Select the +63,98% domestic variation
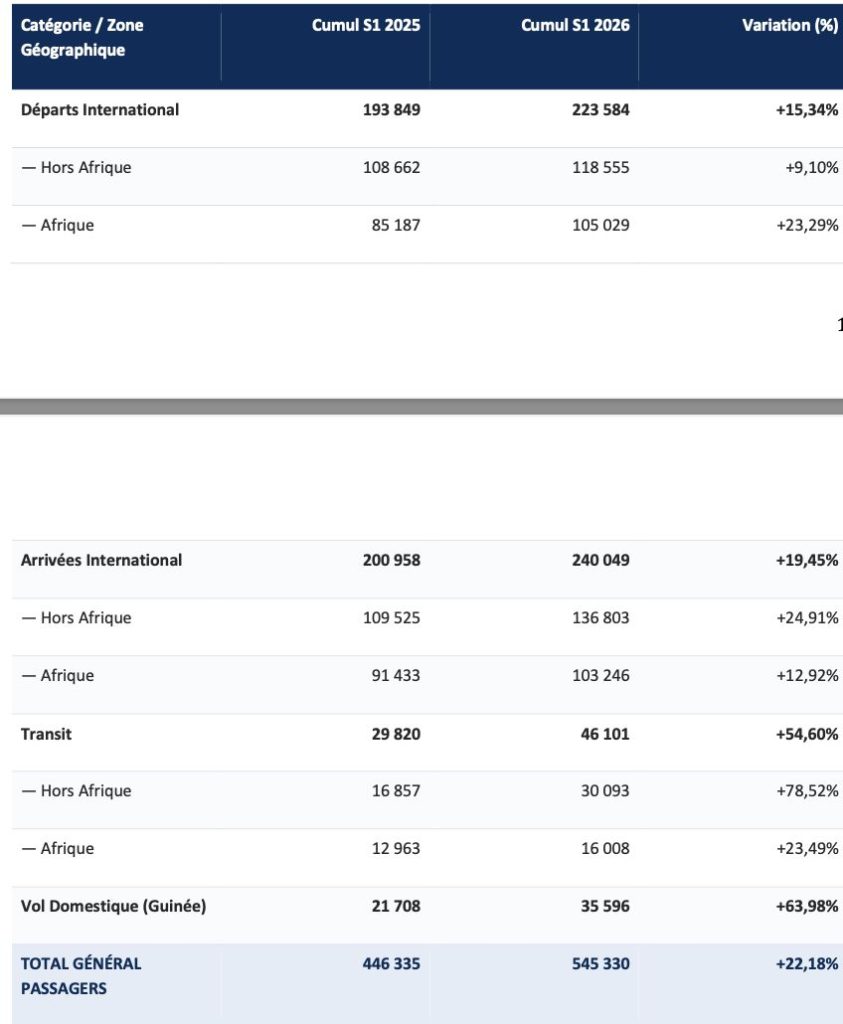 (807, 906)
